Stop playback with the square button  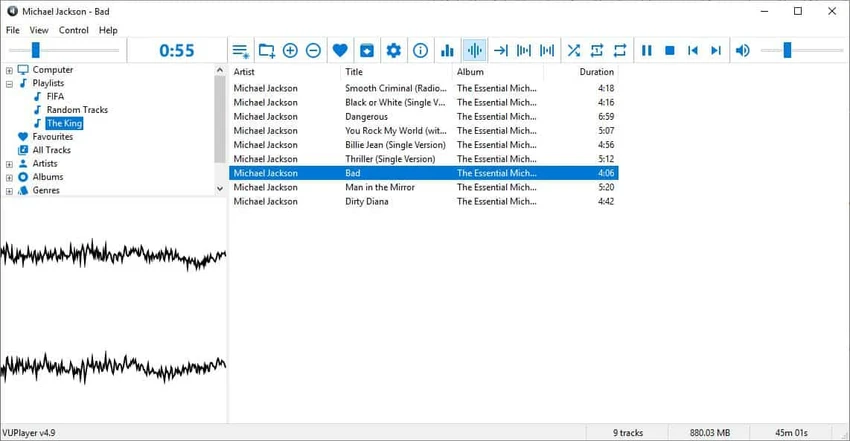point(669,51)
